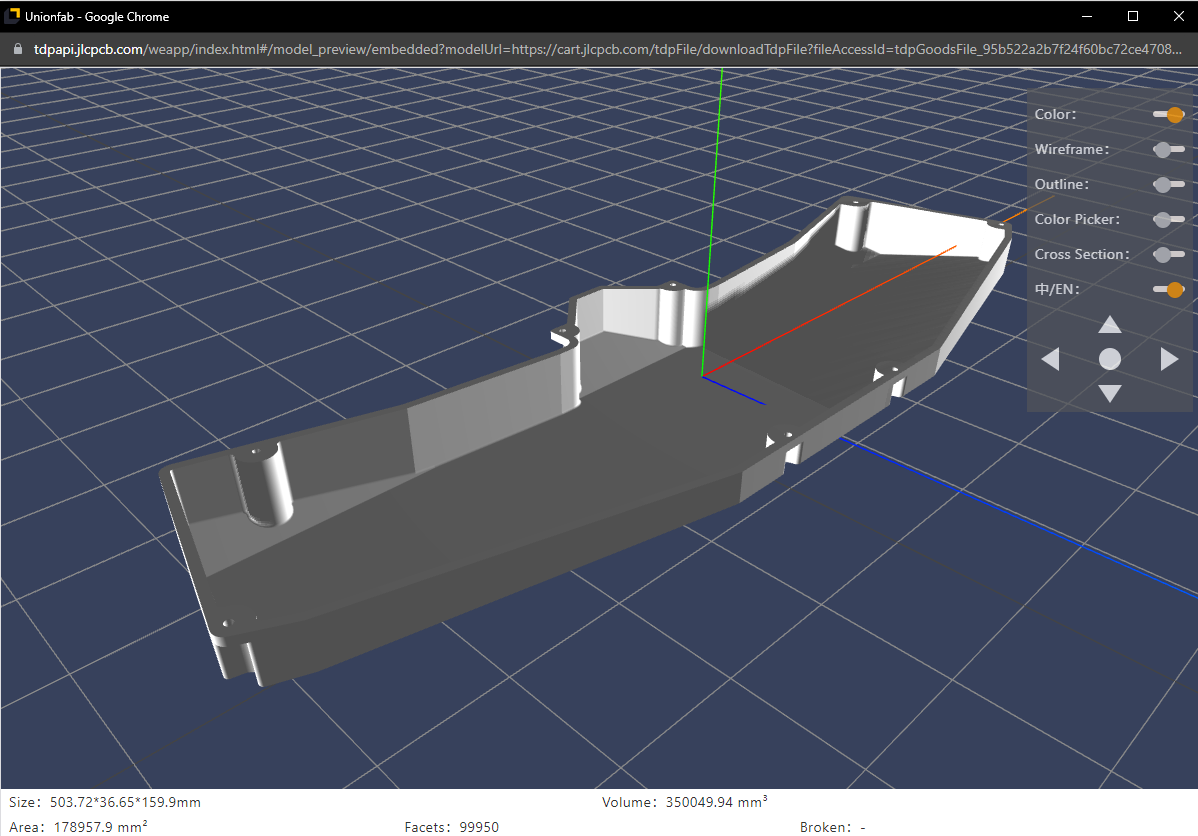Click the address bar URL
The image size is (1198, 836).
(607, 50)
